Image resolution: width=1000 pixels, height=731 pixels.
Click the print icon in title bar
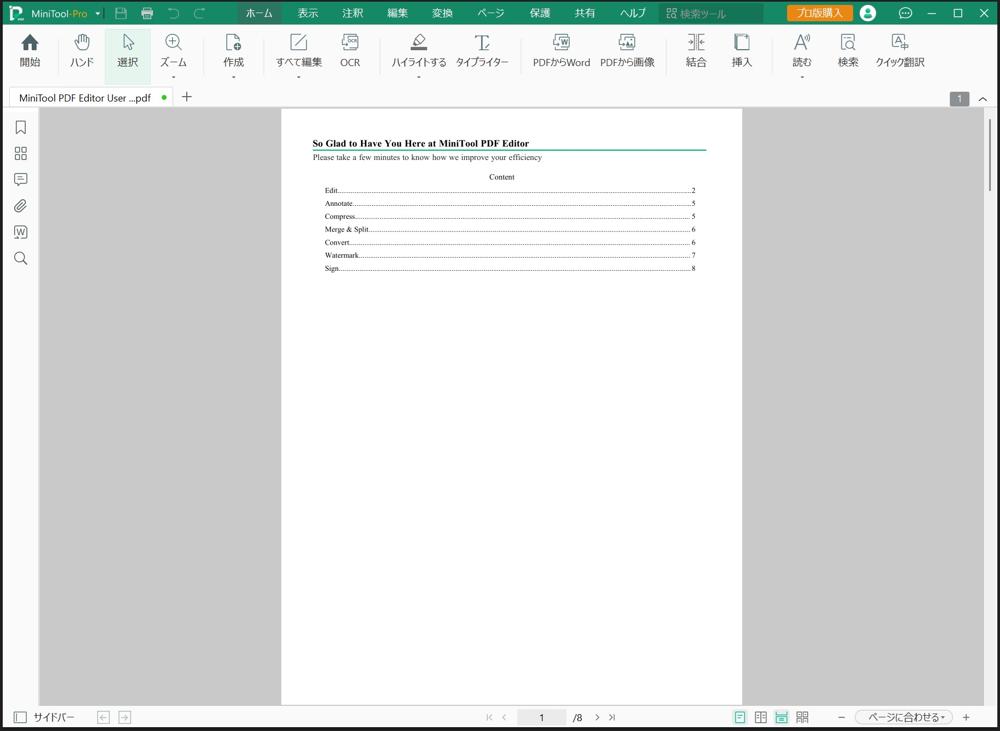[x=147, y=13]
